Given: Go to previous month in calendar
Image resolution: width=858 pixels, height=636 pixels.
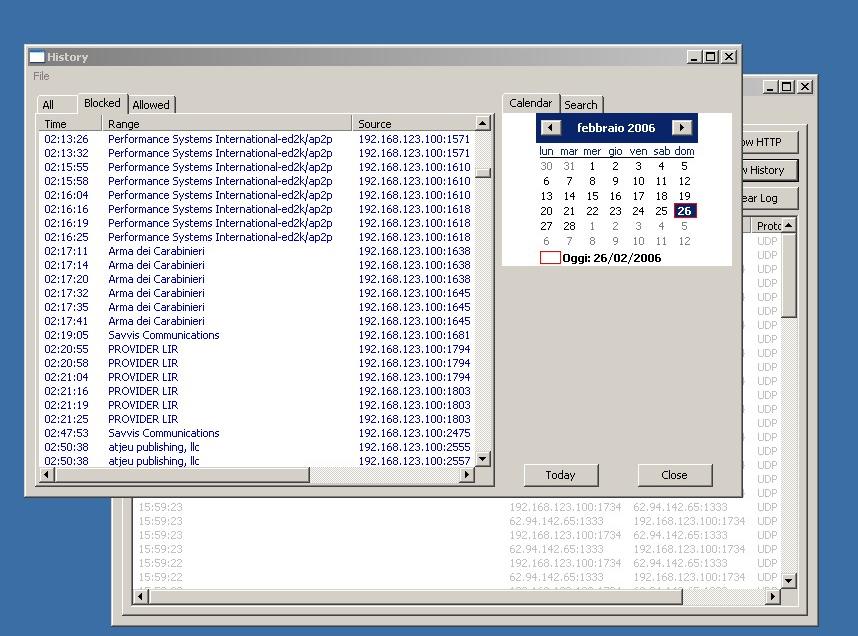Looking at the screenshot, I should pos(550,128).
